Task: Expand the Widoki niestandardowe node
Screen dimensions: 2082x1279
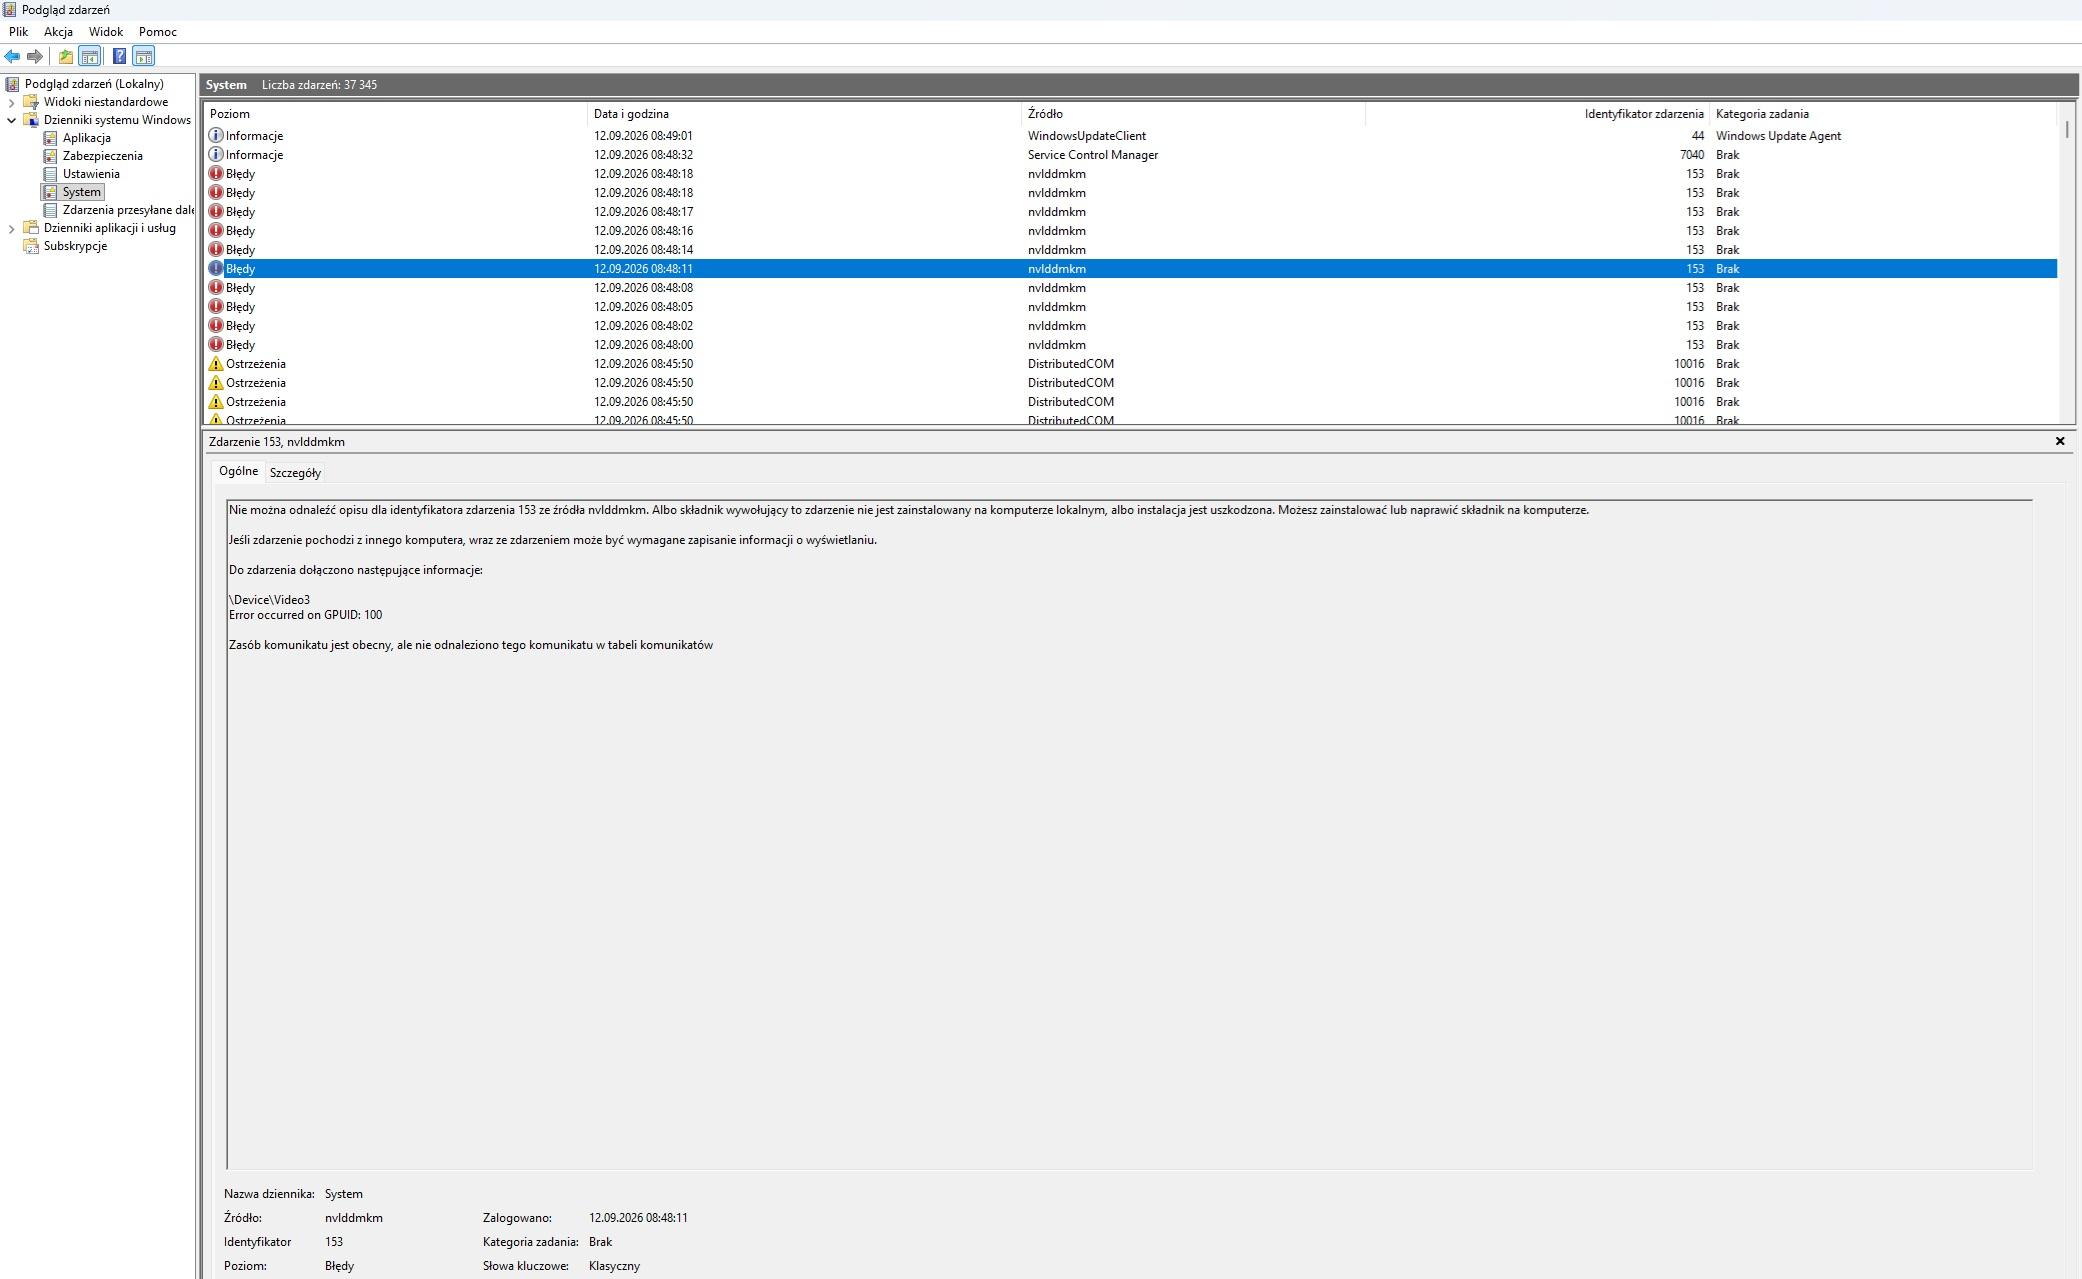Action: click(x=11, y=102)
